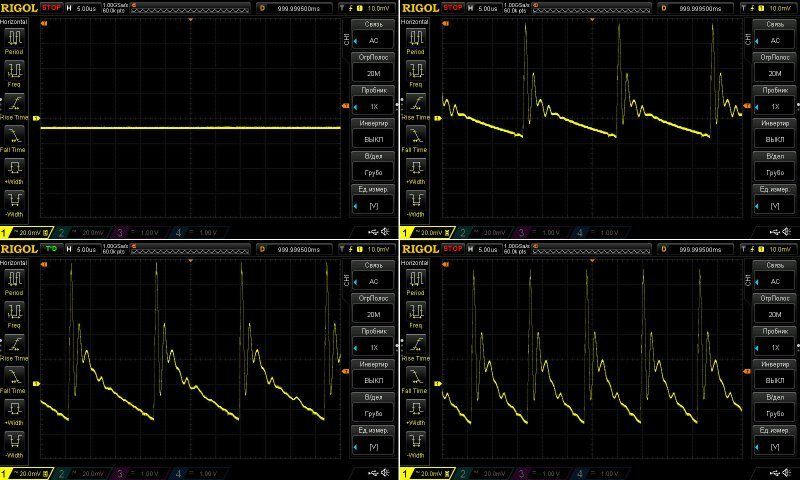Screen dimensions: 800x480
Task: Click waveform memory position bar in top-left scope
Action: click(x=188, y=7)
